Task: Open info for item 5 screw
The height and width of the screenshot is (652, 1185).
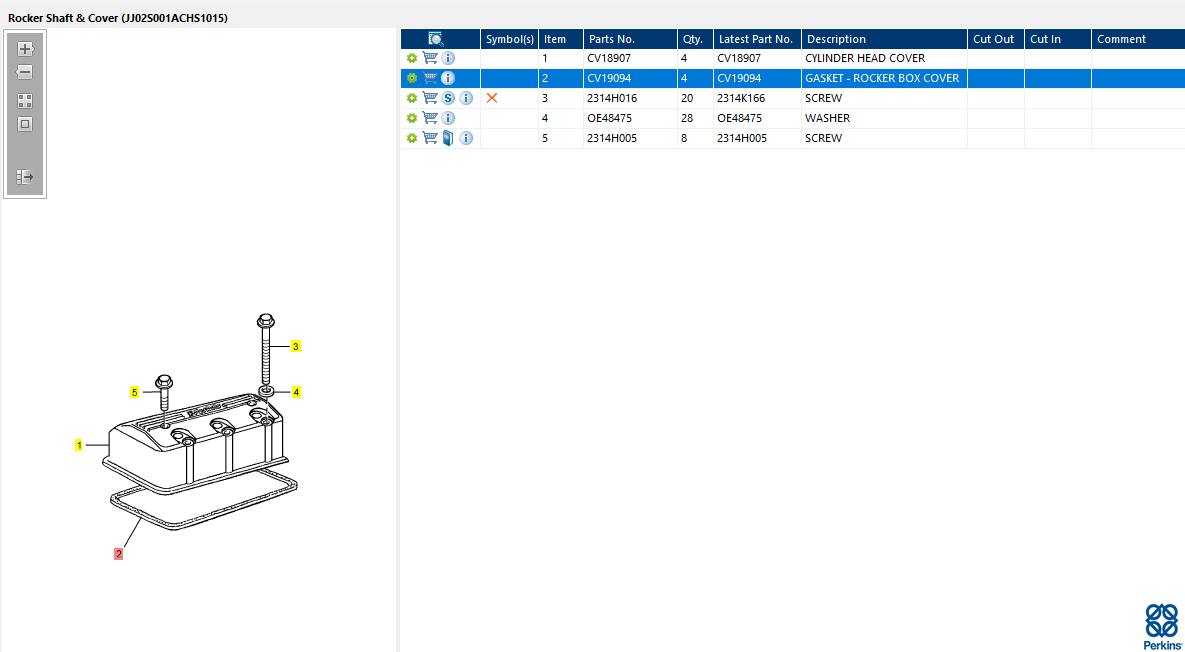Action: [x=466, y=138]
